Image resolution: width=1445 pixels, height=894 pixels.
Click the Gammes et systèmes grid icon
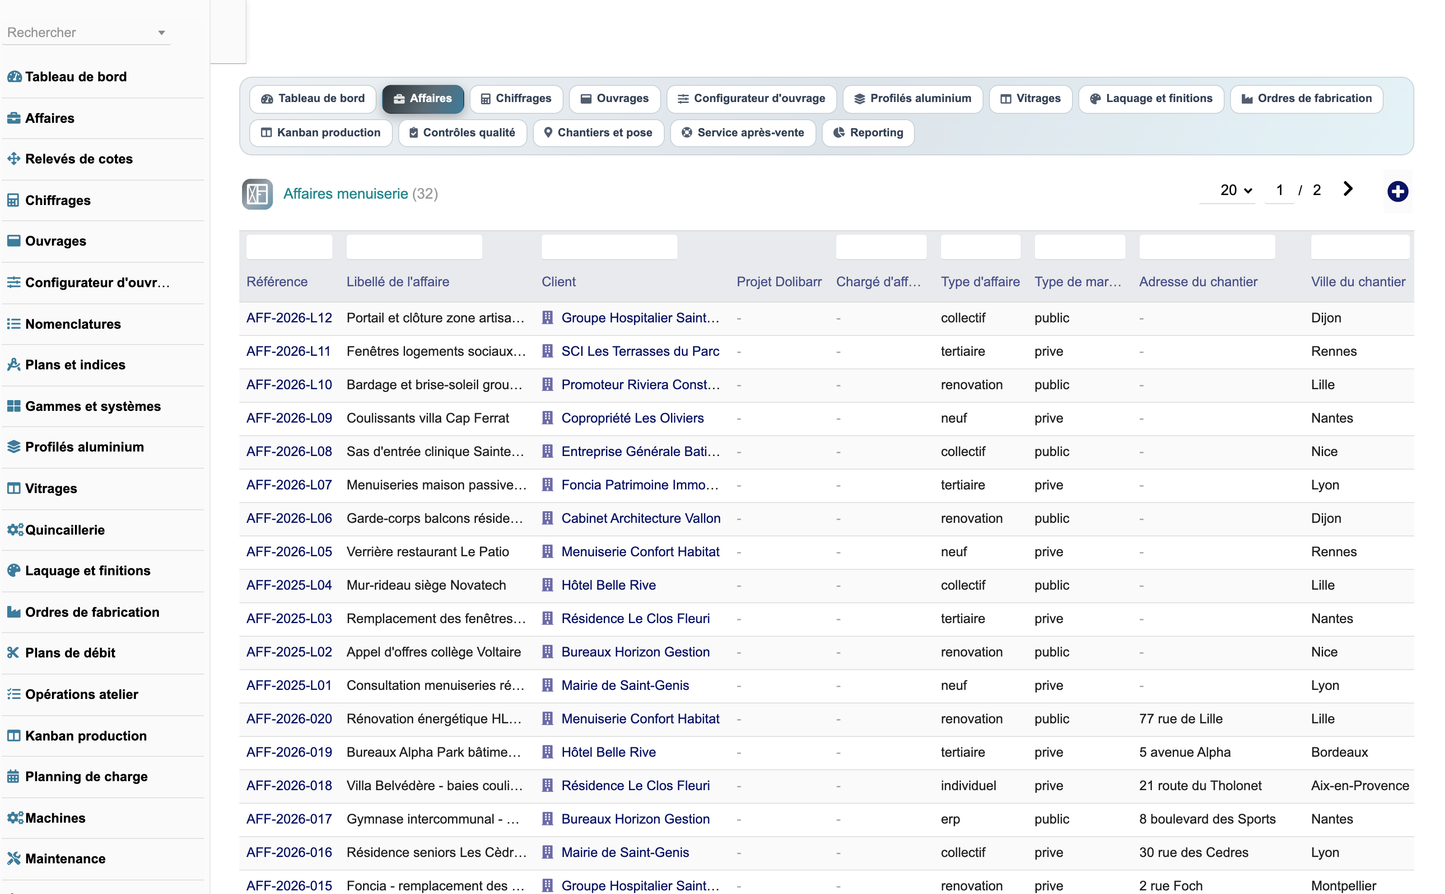tap(14, 406)
